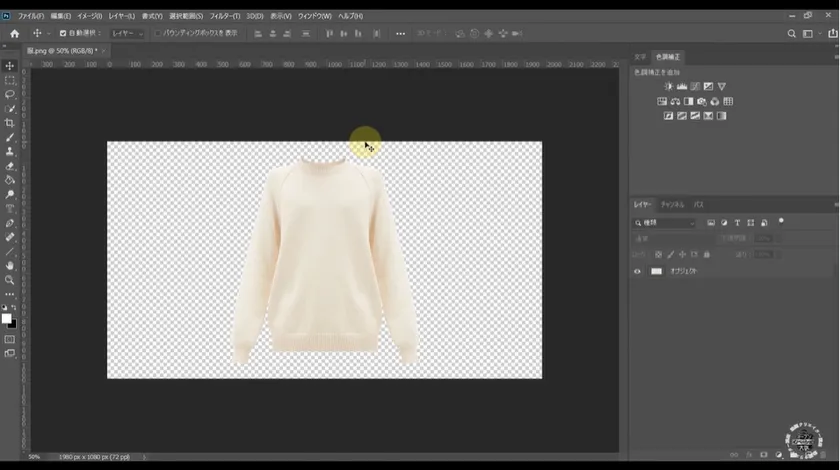Viewport: 840px width, 470px height.
Task: Select the Crop tool
Action: click(10, 123)
